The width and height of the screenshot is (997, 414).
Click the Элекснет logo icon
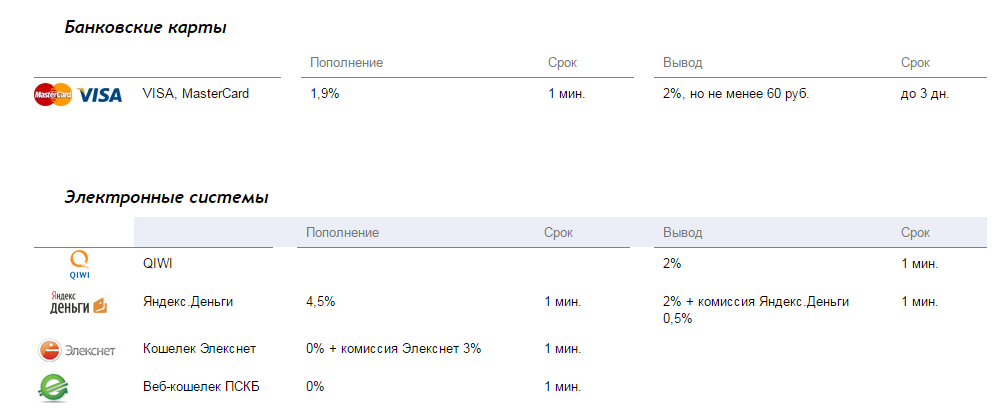(x=77, y=350)
